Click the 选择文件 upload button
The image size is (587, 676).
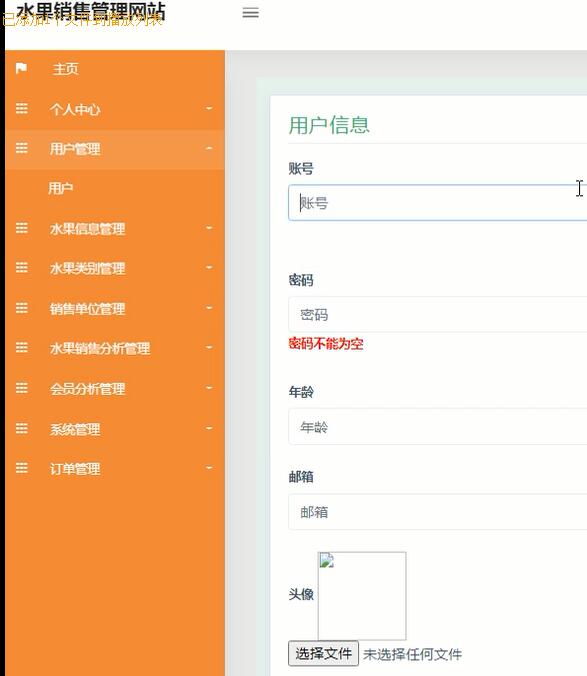pyautogui.click(x=323, y=654)
